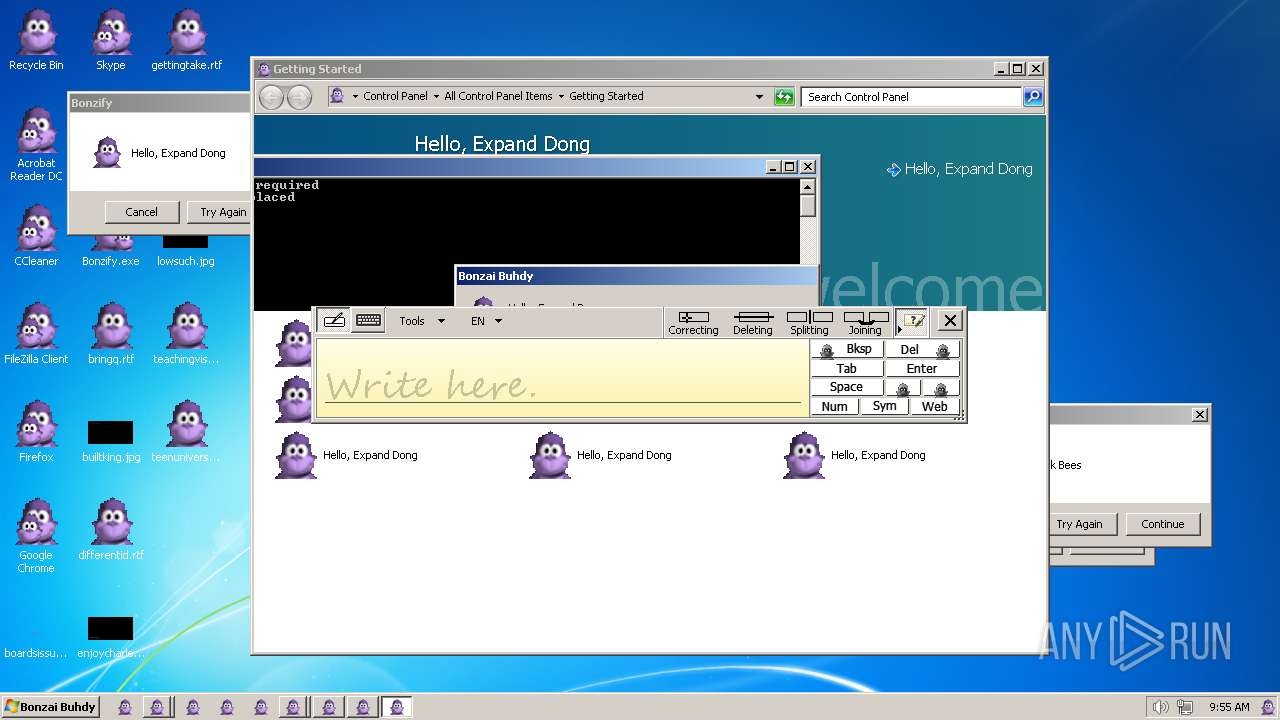Select the Firefox desktop shortcut
The width and height of the screenshot is (1280, 720).
(36, 432)
